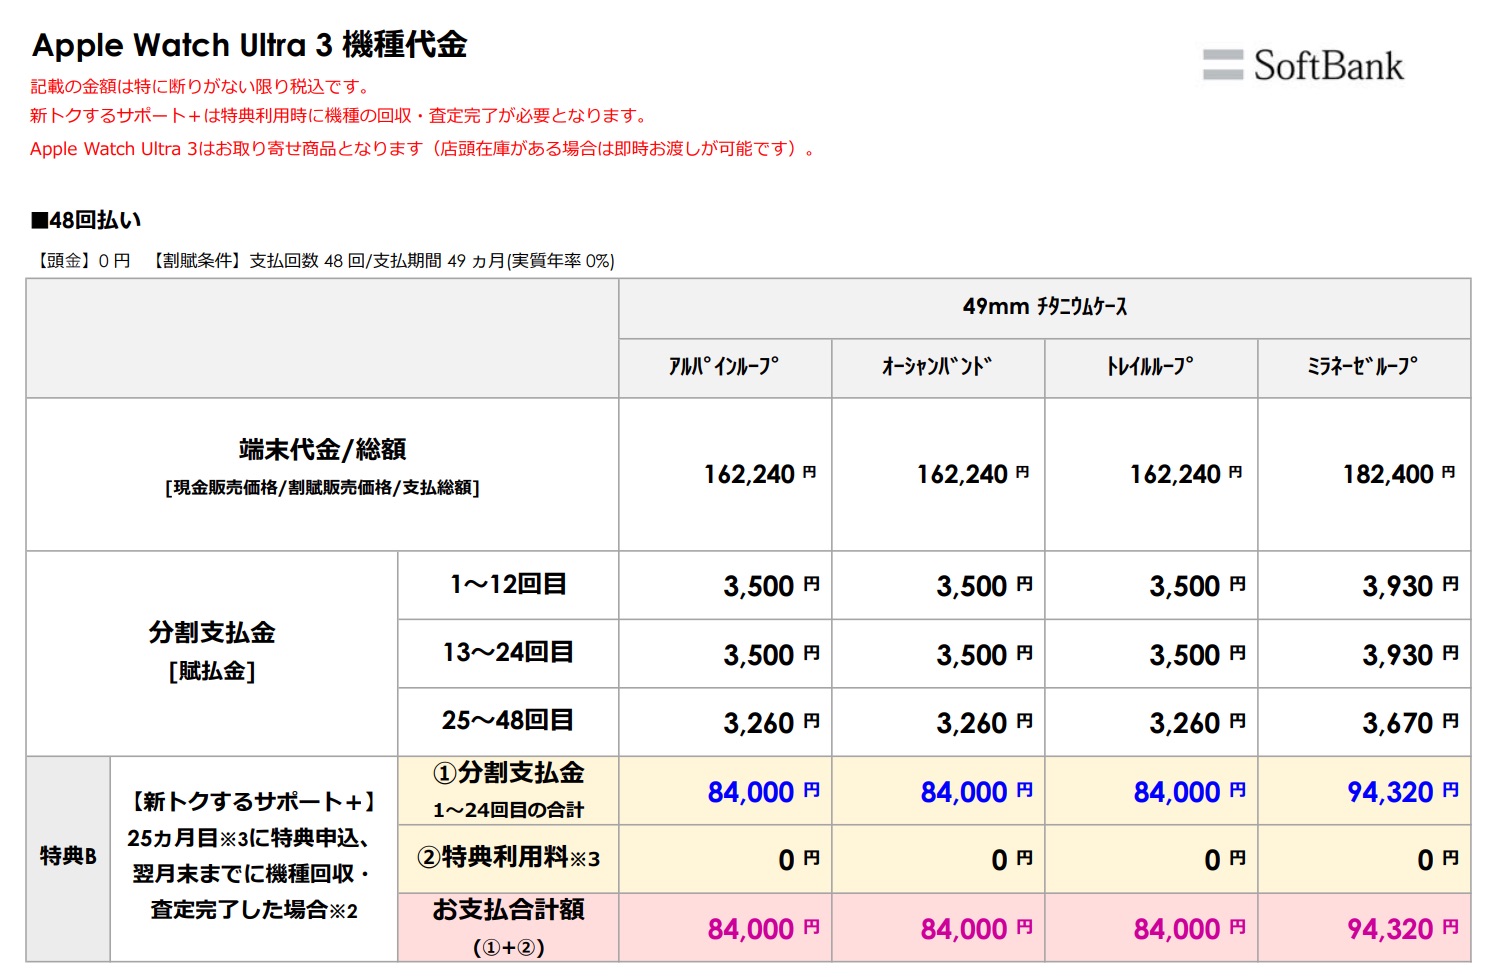
Task: Click the pink 94,320 円 total under ミラネーゼループ
Action: (x=1403, y=930)
